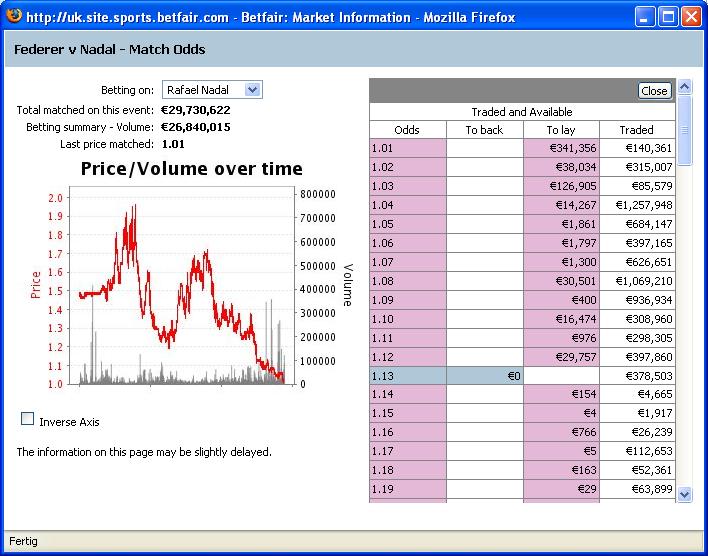This screenshot has height=556, width=708.
Task: Click To lay amount €30,501
Action: (x=561, y=281)
